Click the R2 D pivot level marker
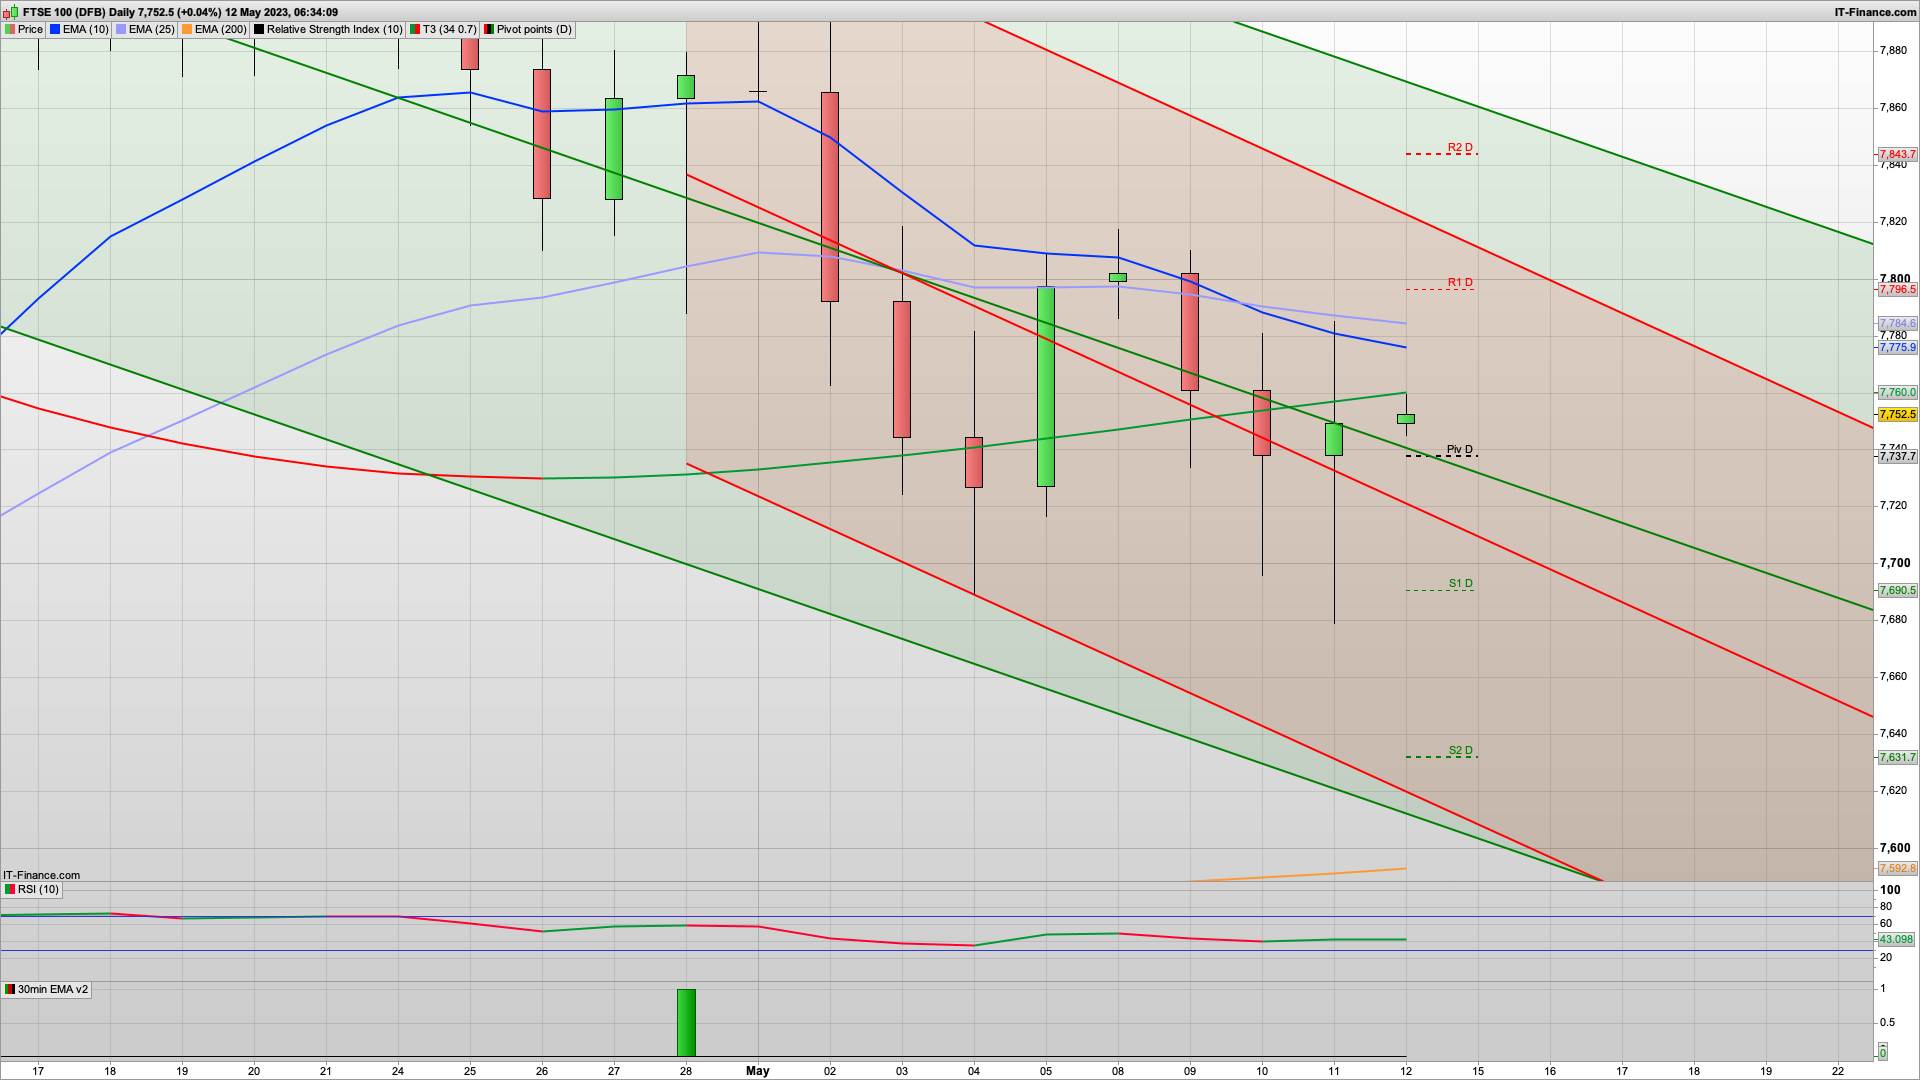Viewport: 1920px width, 1080px height. click(x=1459, y=148)
